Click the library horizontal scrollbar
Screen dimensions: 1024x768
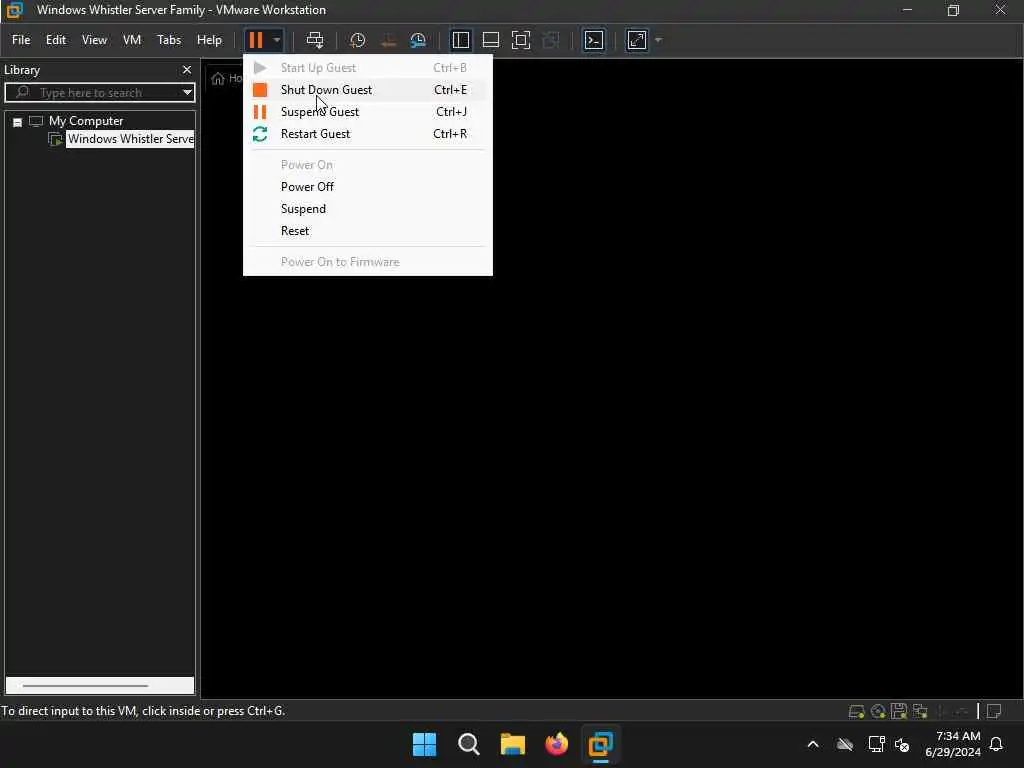[86, 686]
